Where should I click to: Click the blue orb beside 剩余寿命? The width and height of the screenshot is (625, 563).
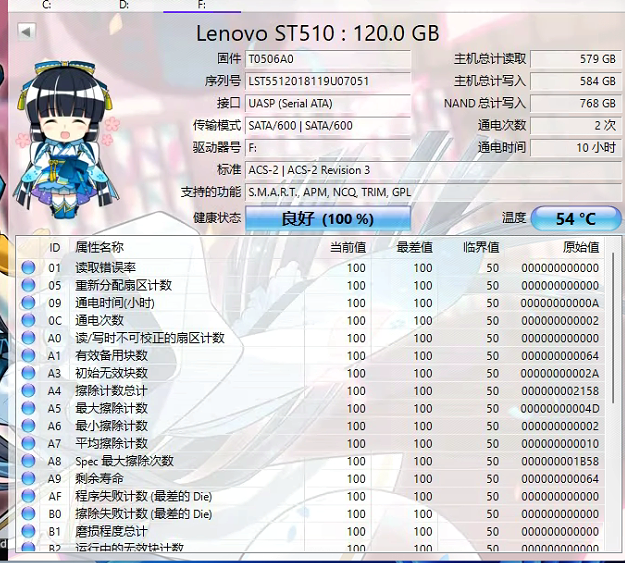point(29,479)
